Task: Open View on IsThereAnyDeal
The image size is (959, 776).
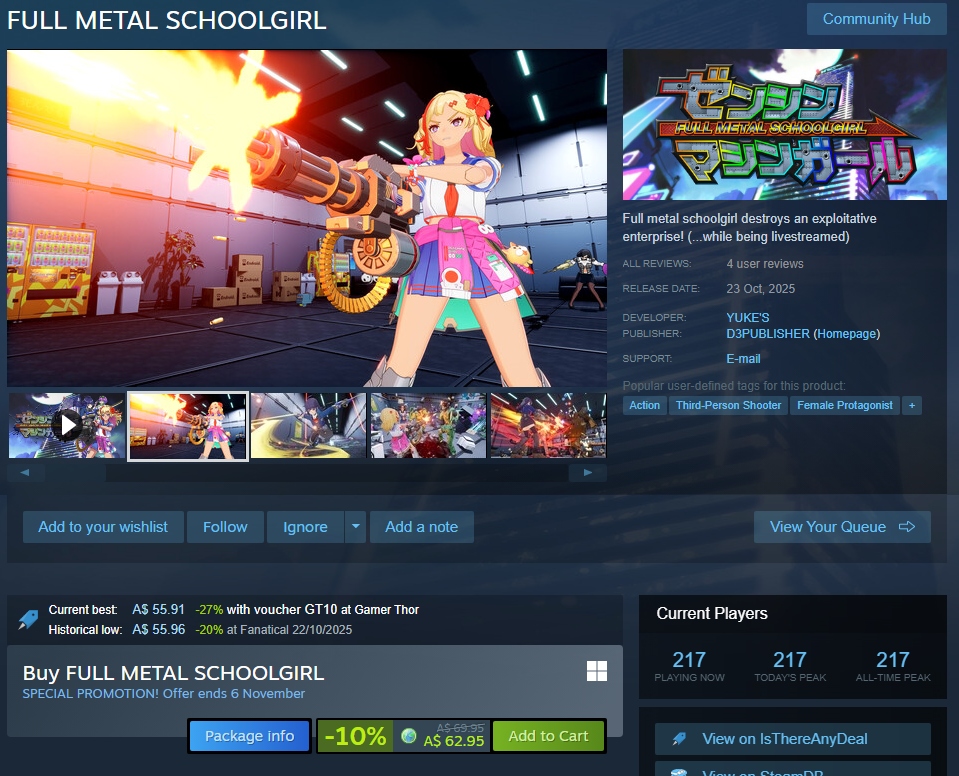Action: 793,739
